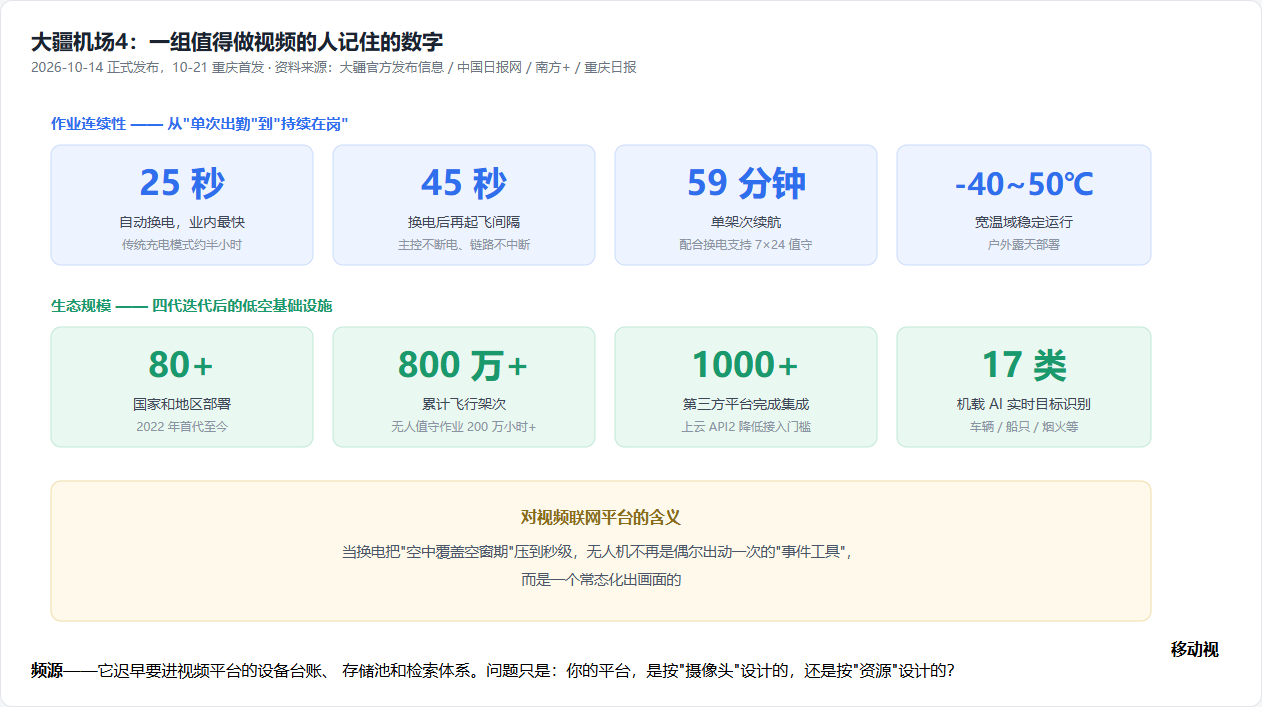Click the callout heading "对视频联网平台的含义"
1262x707 pixels.
tap(601, 517)
